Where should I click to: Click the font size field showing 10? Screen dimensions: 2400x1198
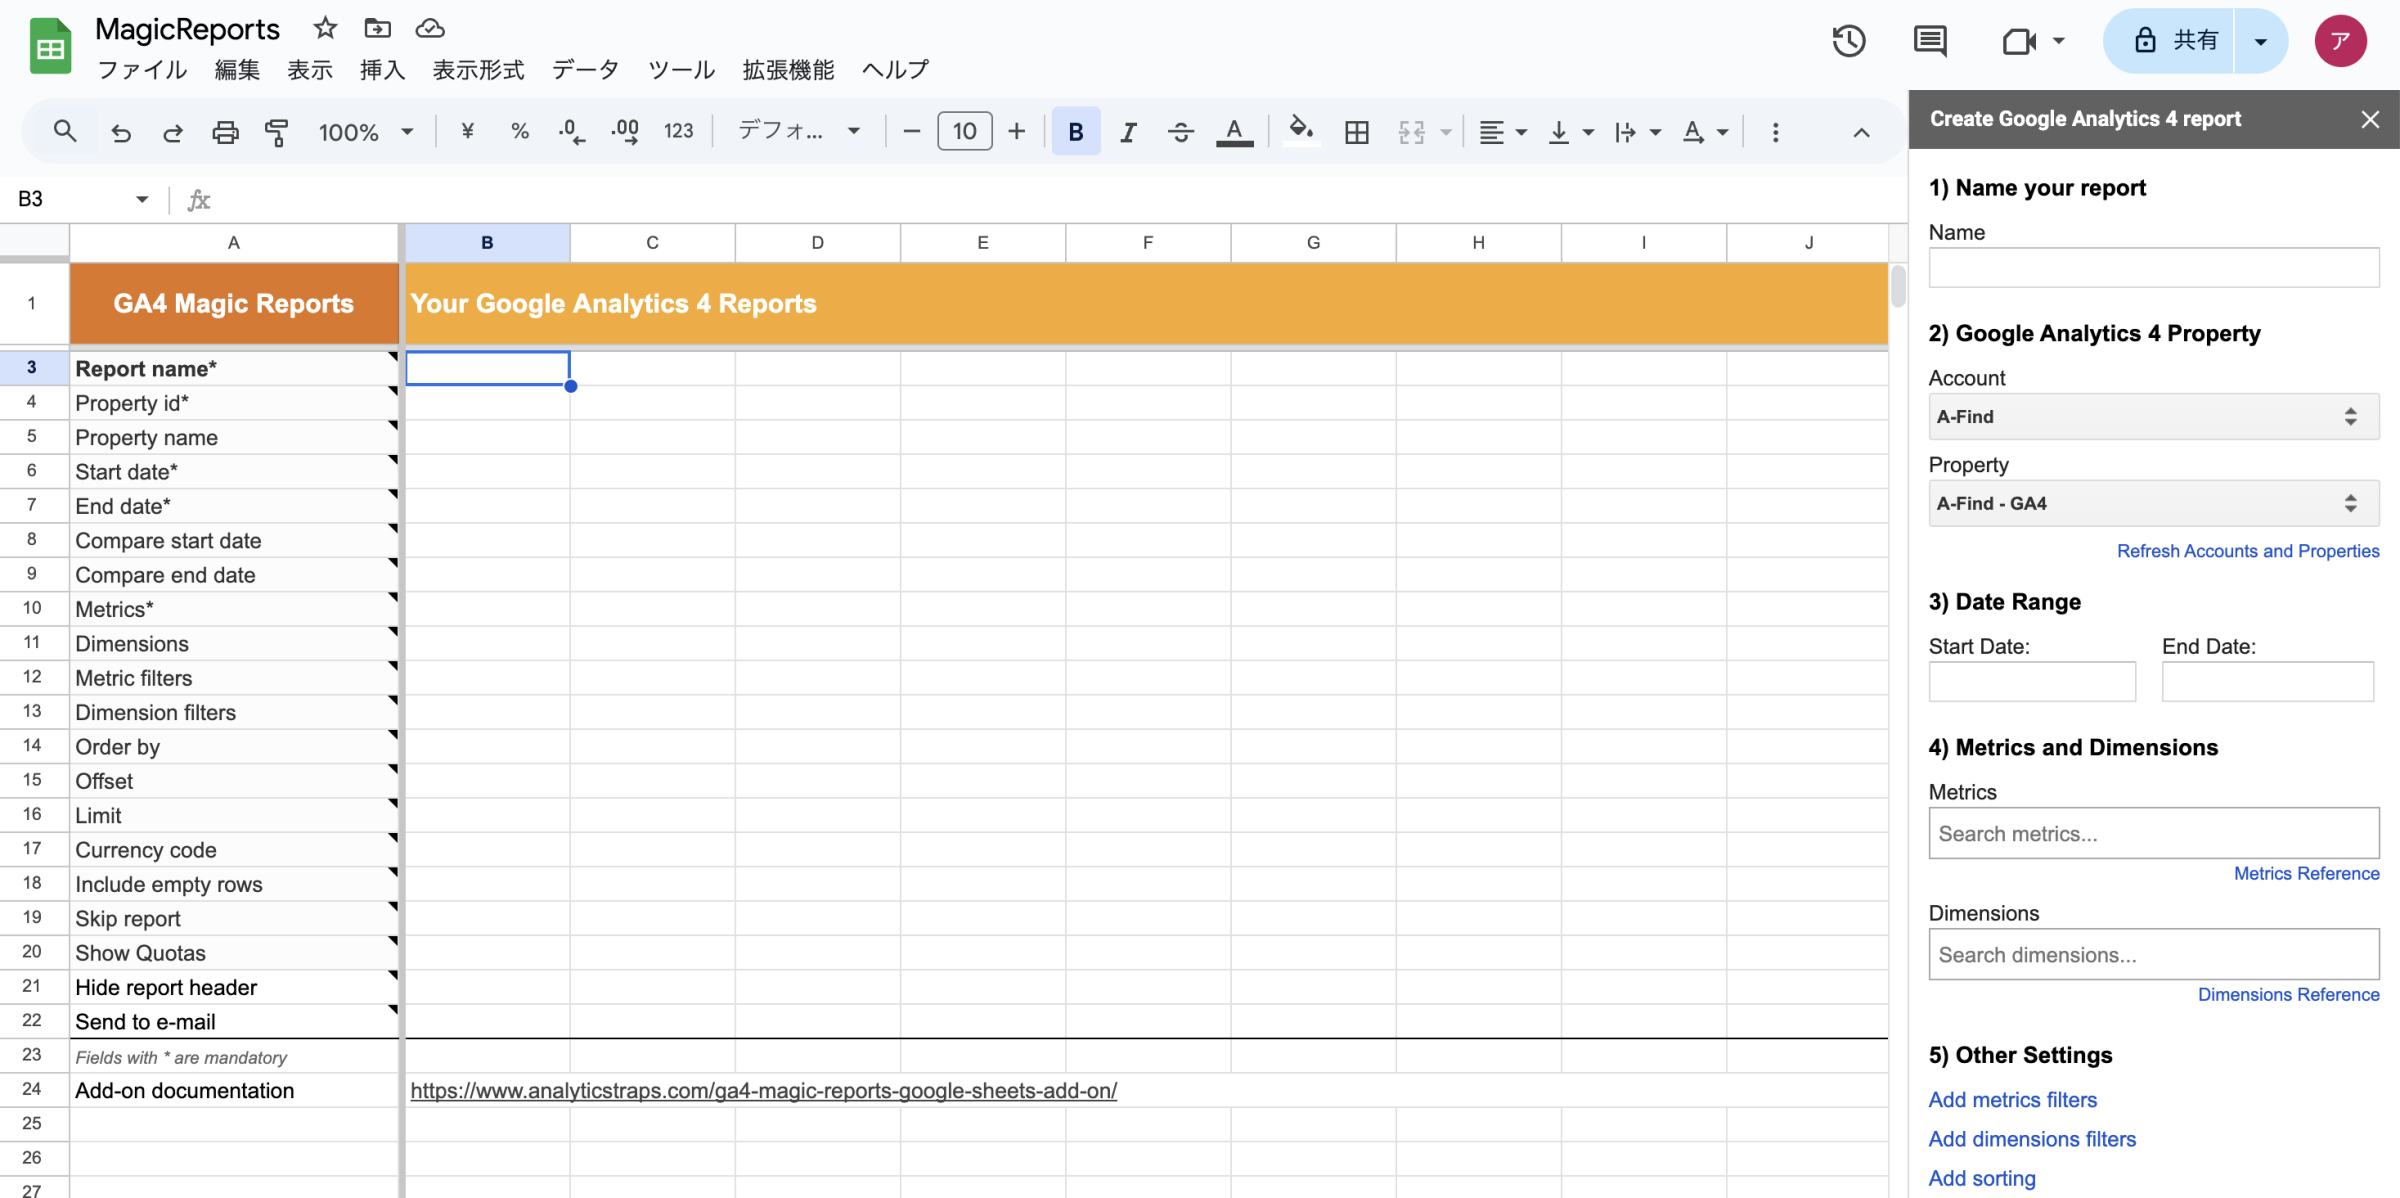pyautogui.click(x=964, y=131)
